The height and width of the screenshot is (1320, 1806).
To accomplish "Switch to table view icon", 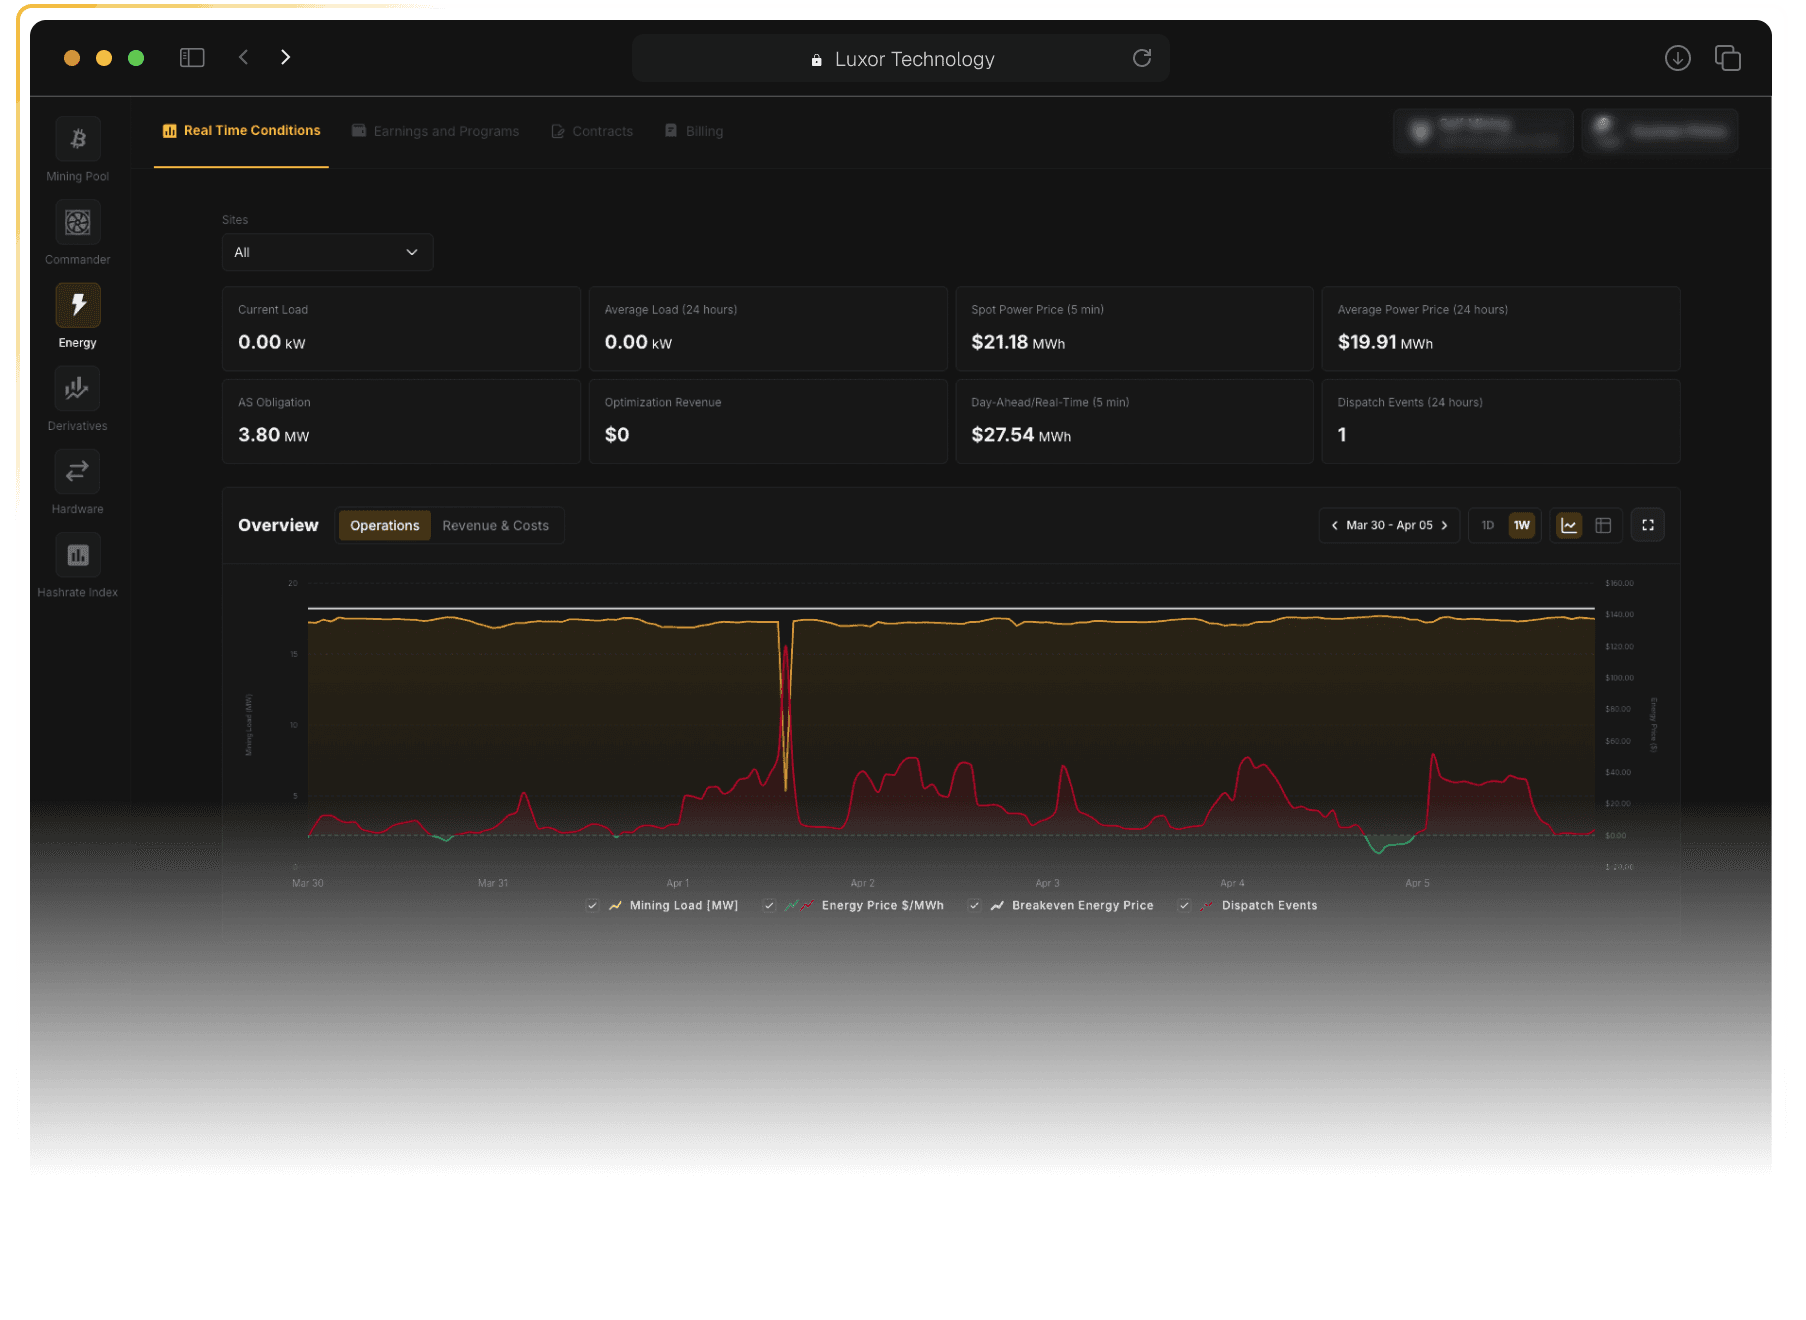I will pos(1603,525).
